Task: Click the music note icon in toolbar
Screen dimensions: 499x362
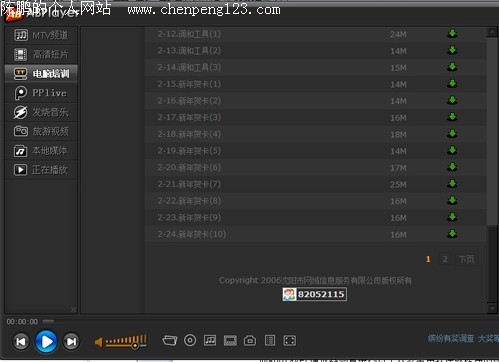Action: tap(210, 340)
